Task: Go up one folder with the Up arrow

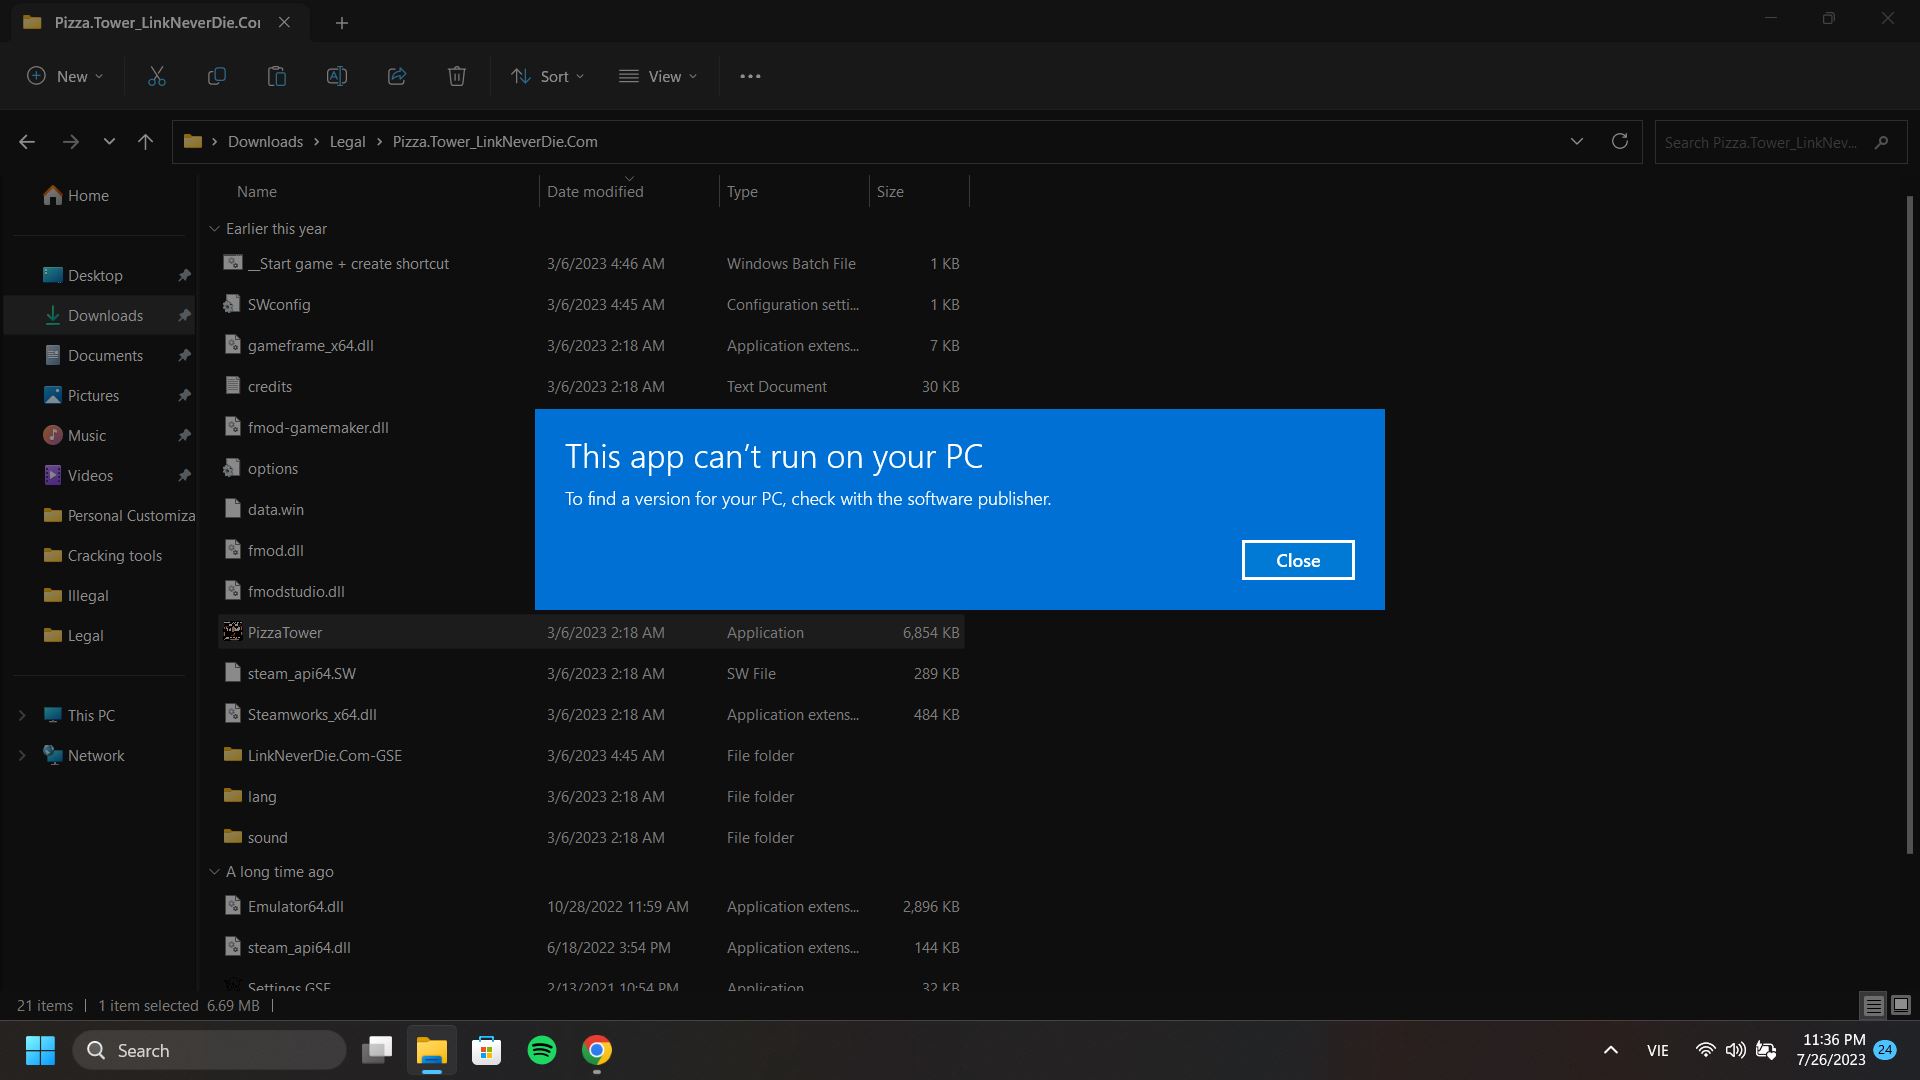Action: [x=145, y=142]
